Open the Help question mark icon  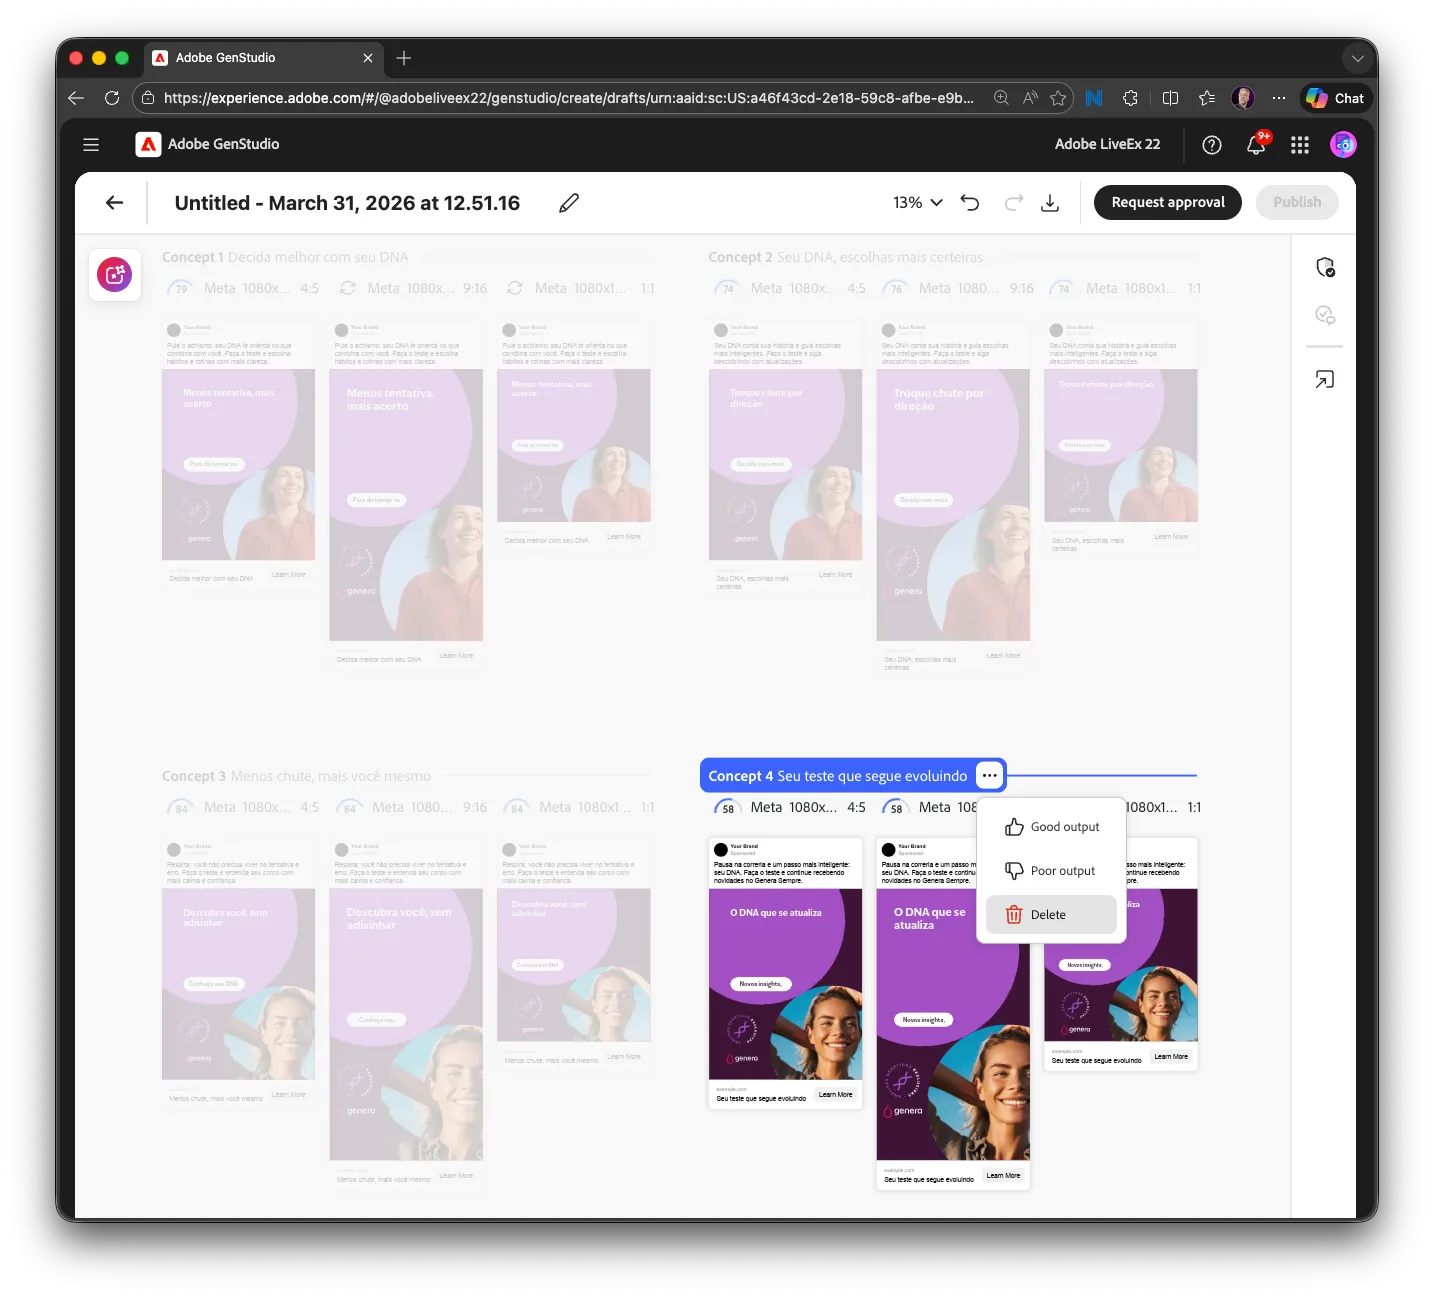(x=1212, y=145)
